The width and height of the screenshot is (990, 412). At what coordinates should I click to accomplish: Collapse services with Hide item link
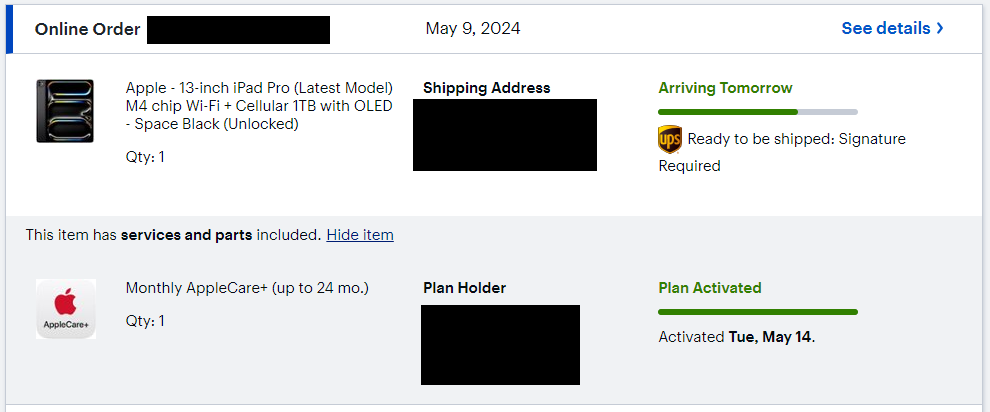coord(360,235)
